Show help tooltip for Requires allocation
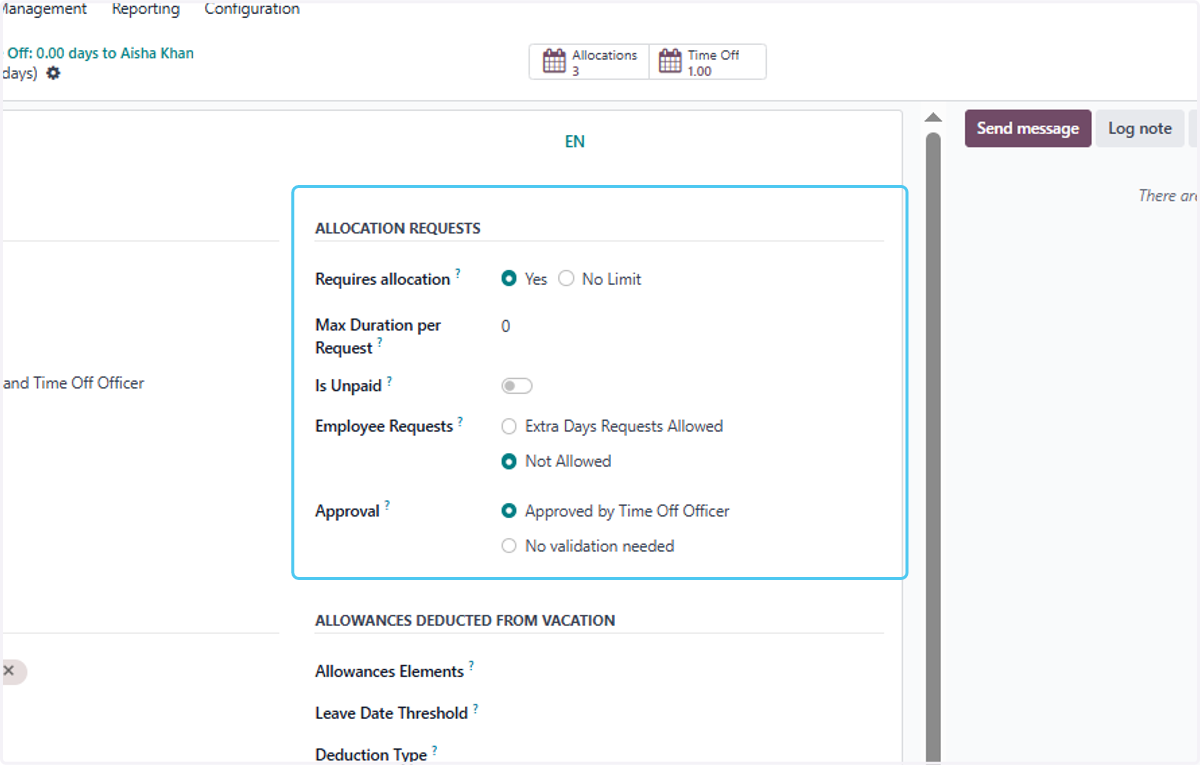The width and height of the screenshot is (1200, 765). click(x=458, y=273)
